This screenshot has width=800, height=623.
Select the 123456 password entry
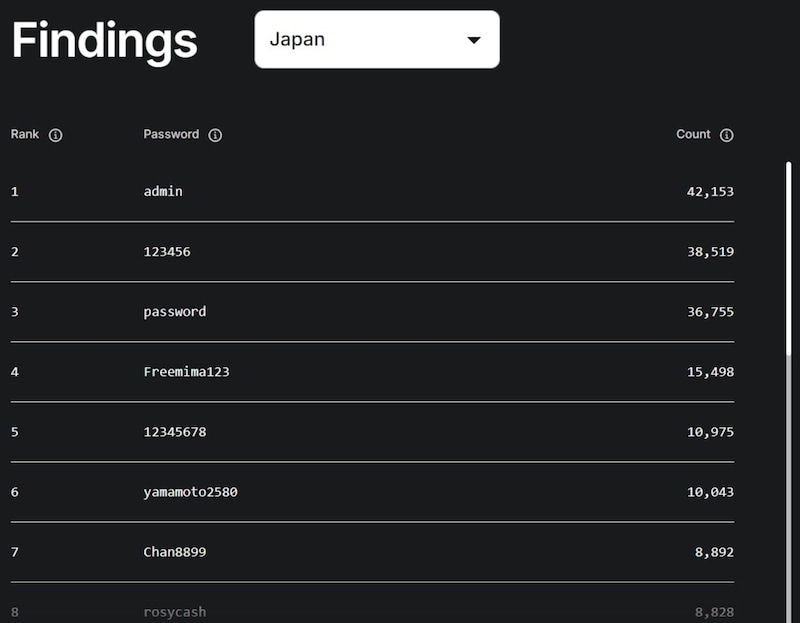(166, 251)
